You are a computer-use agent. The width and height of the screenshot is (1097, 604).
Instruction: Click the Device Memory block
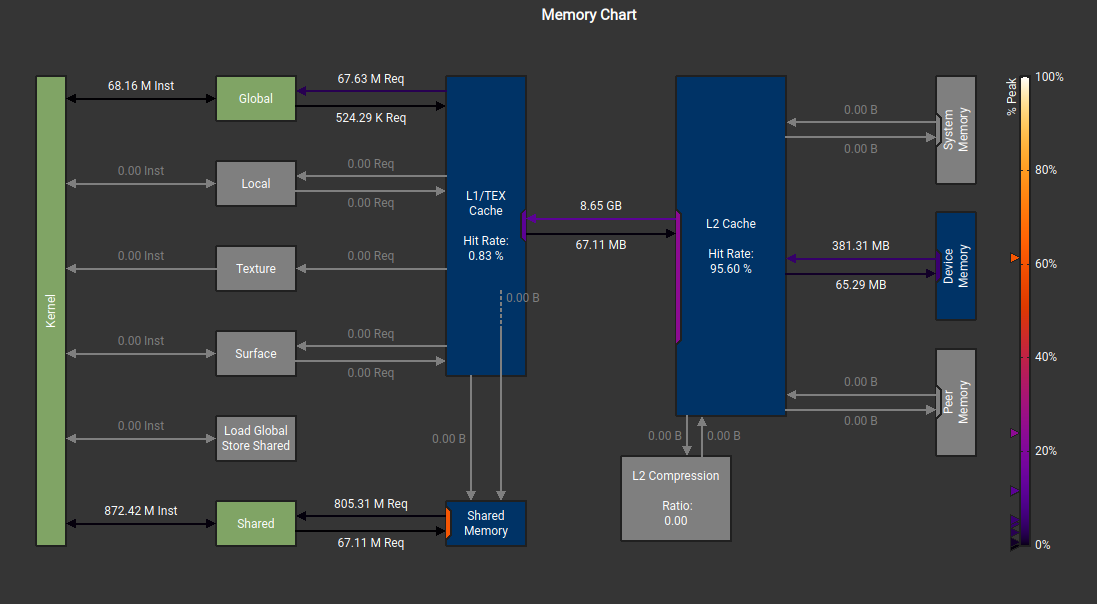[956, 265]
